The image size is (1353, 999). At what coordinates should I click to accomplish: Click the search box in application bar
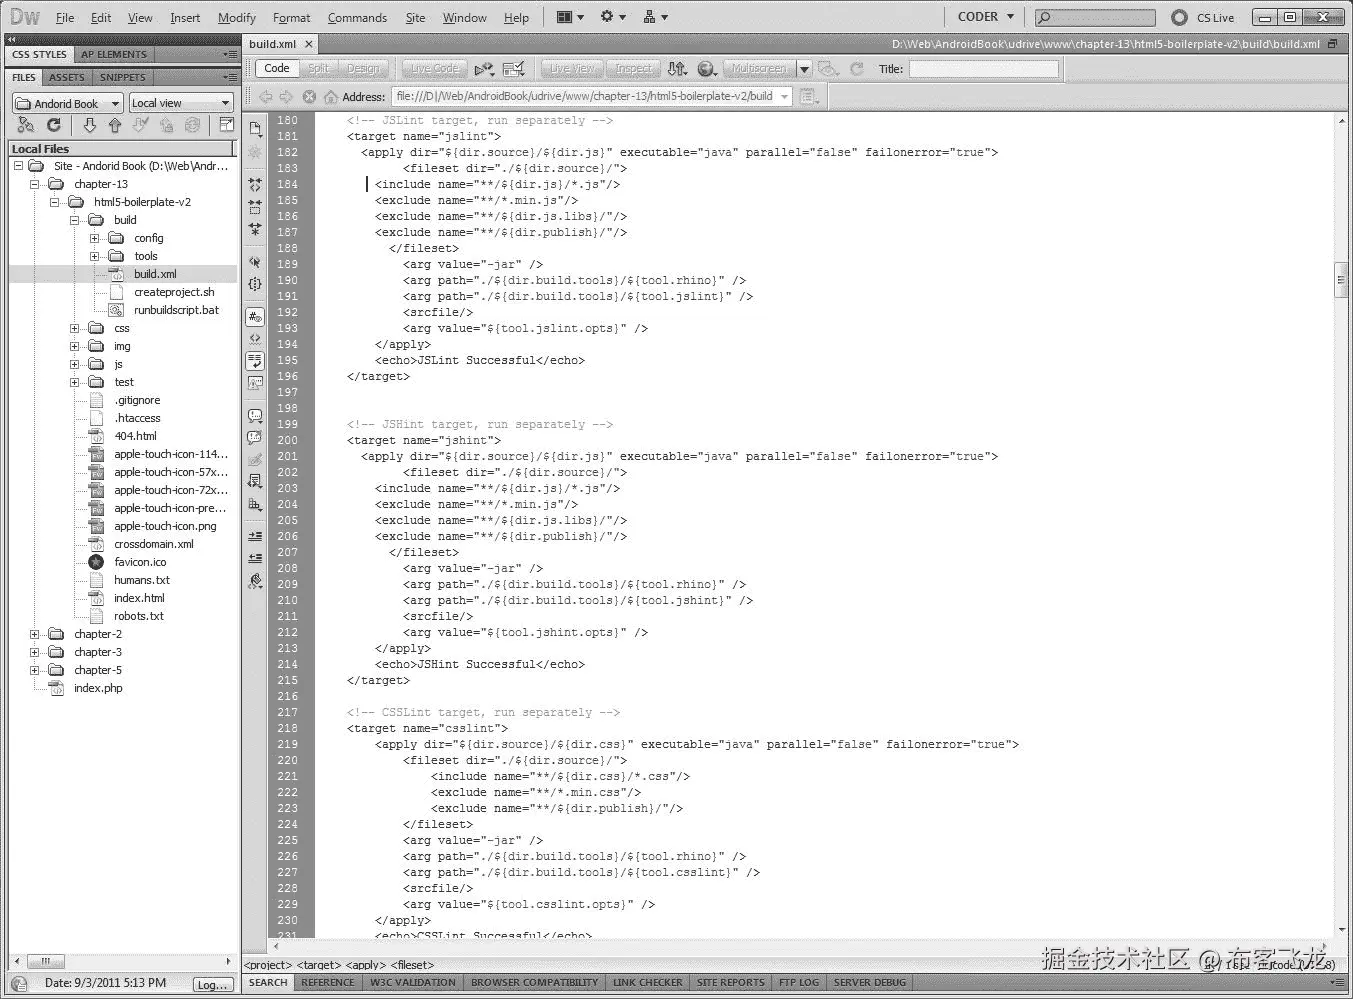[1094, 17]
